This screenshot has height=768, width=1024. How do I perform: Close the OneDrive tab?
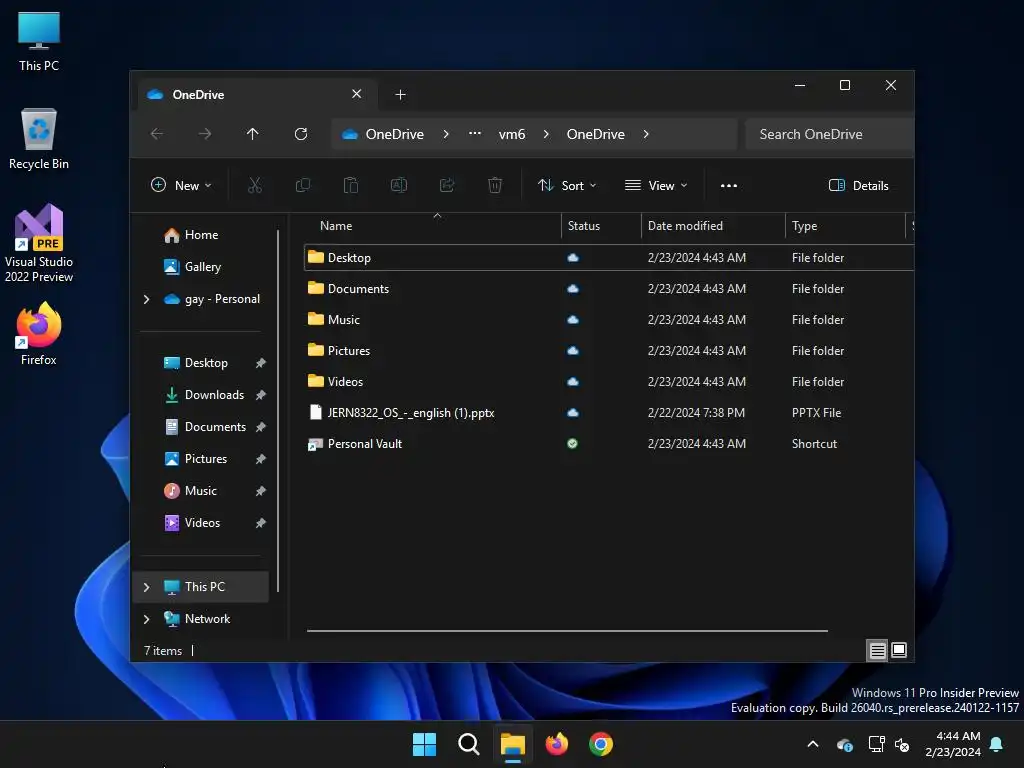tap(357, 94)
